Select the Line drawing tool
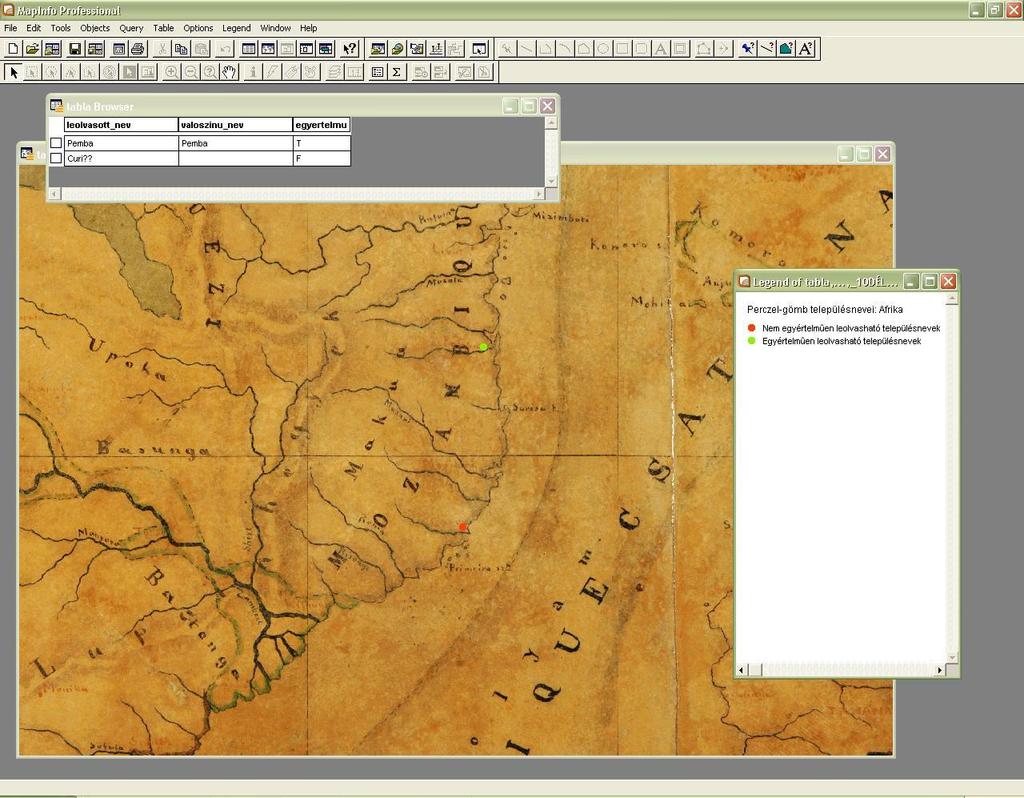The width and height of the screenshot is (1024, 798). [526, 49]
